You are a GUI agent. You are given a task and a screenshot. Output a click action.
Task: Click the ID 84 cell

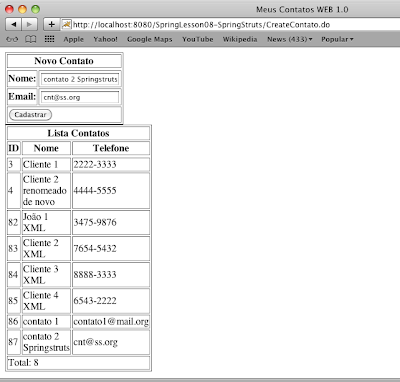point(14,275)
